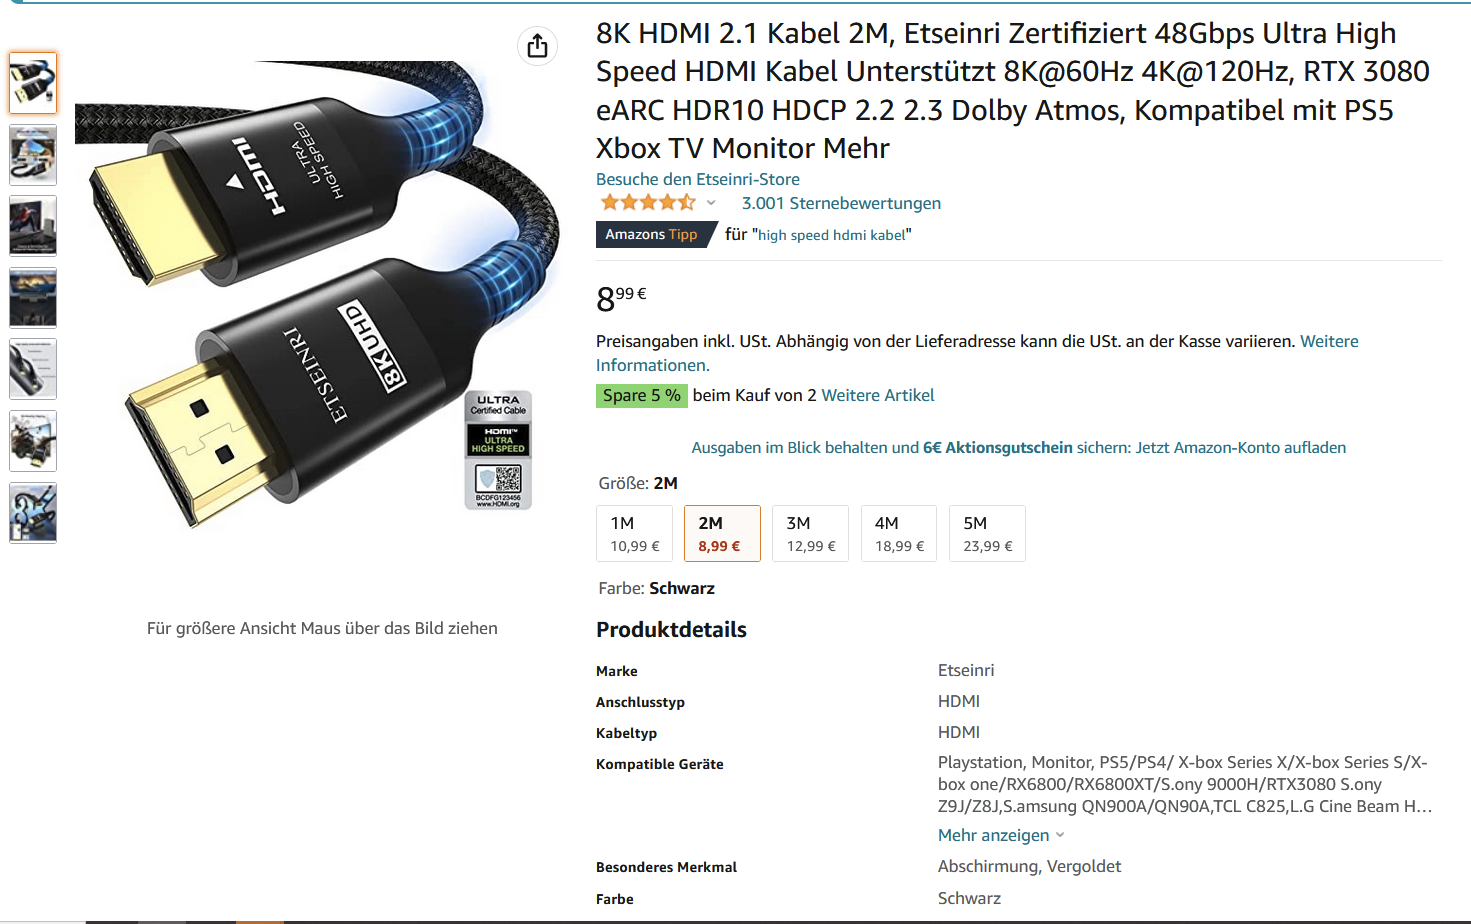Screen dimensions: 1471x924
Task: Open Jetzt Amazon-Konto aufladen promotion link
Action: pyautogui.click(x=1240, y=447)
